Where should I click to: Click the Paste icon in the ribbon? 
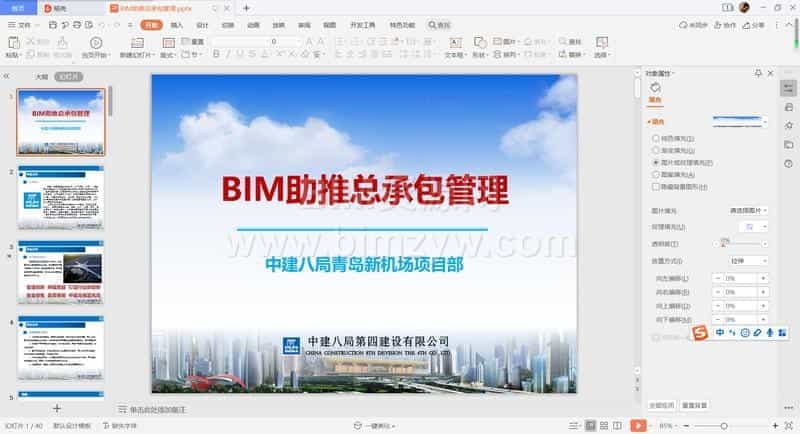14,43
